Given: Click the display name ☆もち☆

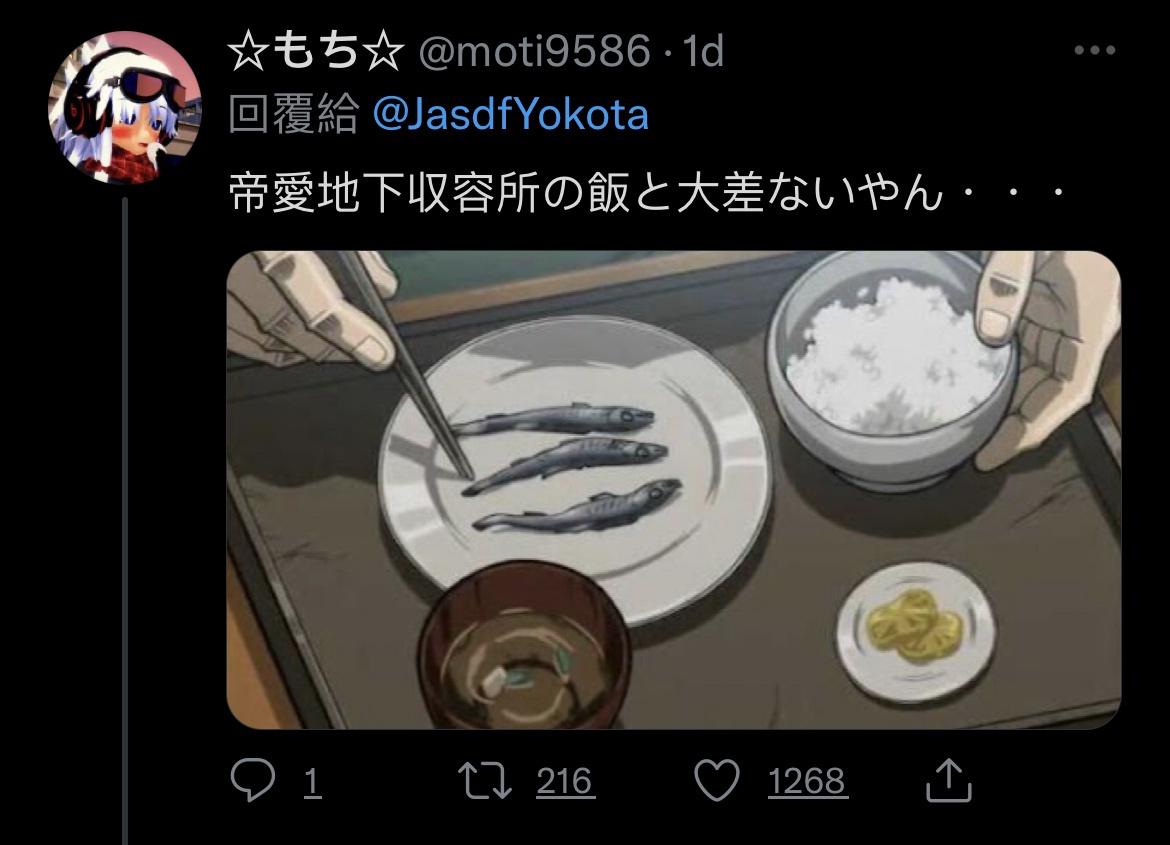Looking at the screenshot, I should point(316,51).
